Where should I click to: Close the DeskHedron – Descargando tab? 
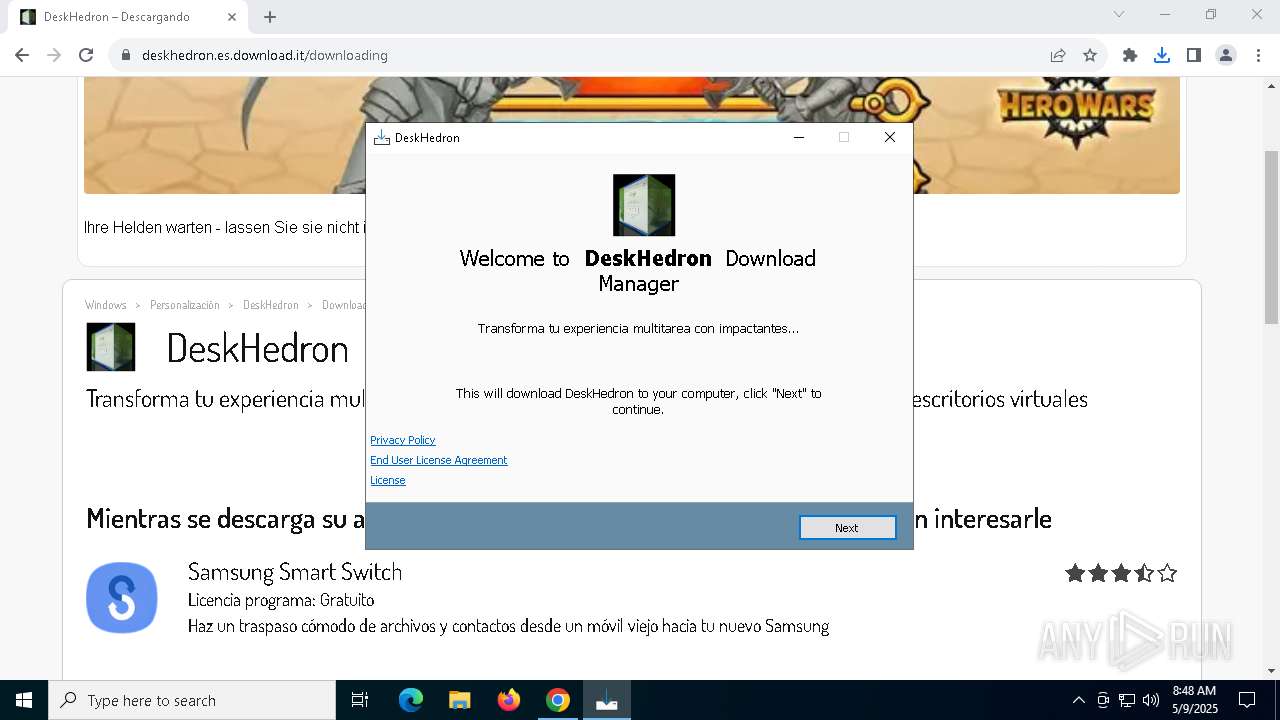(x=232, y=17)
